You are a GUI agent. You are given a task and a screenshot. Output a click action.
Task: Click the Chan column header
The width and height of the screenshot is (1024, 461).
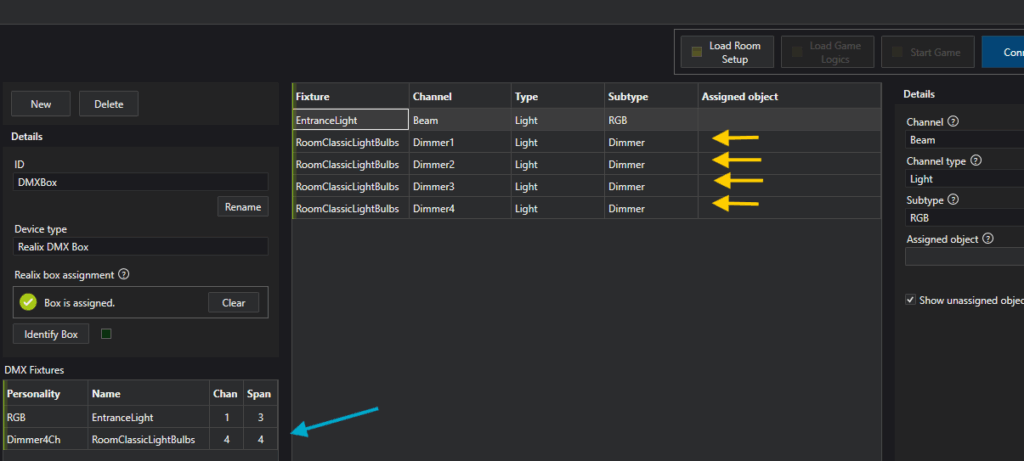pos(226,394)
